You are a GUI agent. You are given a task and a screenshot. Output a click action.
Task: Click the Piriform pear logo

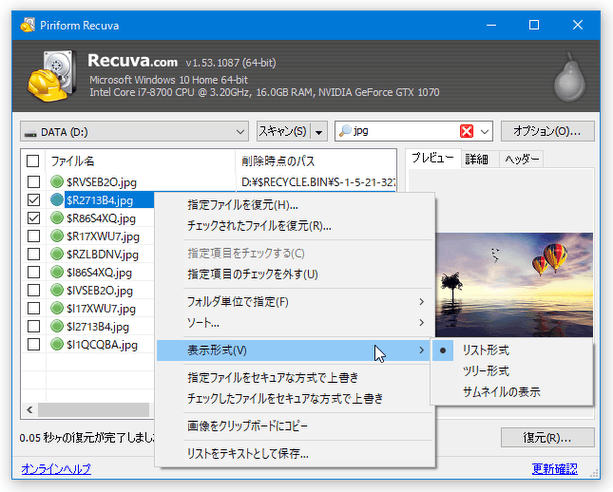[570, 77]
